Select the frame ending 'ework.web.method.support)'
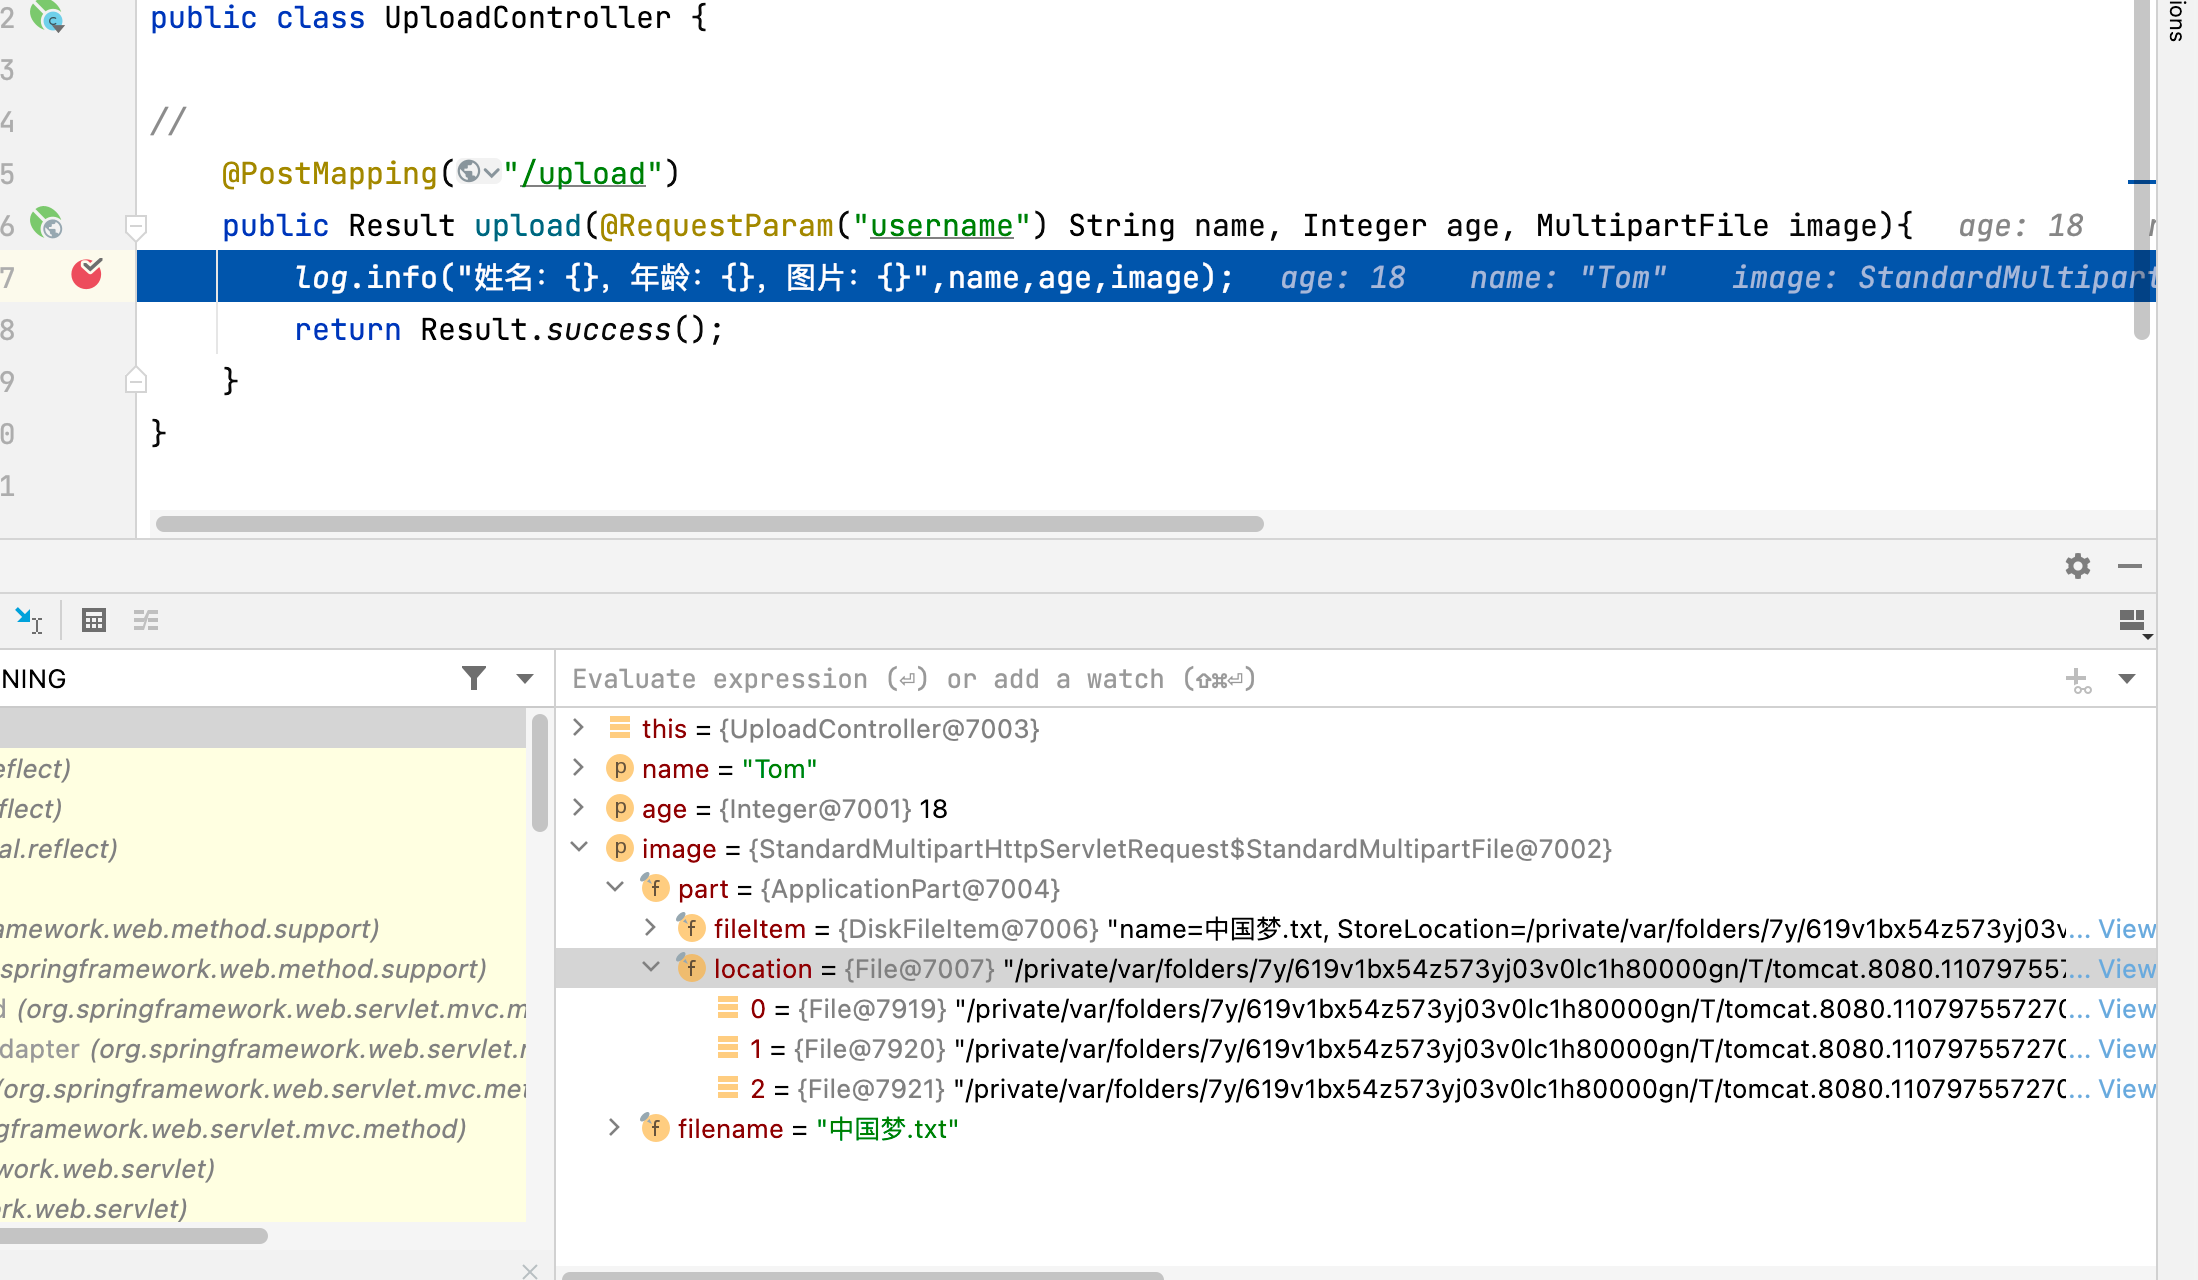Screen dimensions: 2198x1280 (263, 929)
